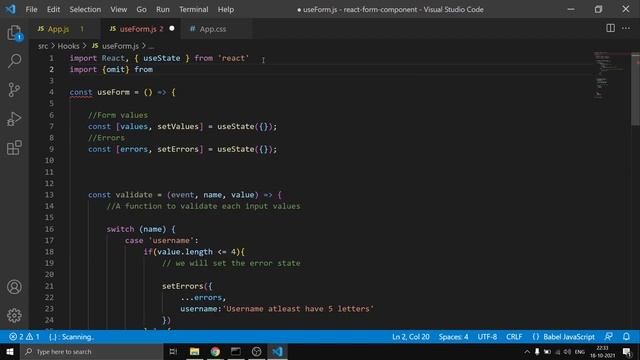The width and height of the screenshot is (640, 360).
Task: Open File Explorer from taskbar
Action: click(194, 351)
